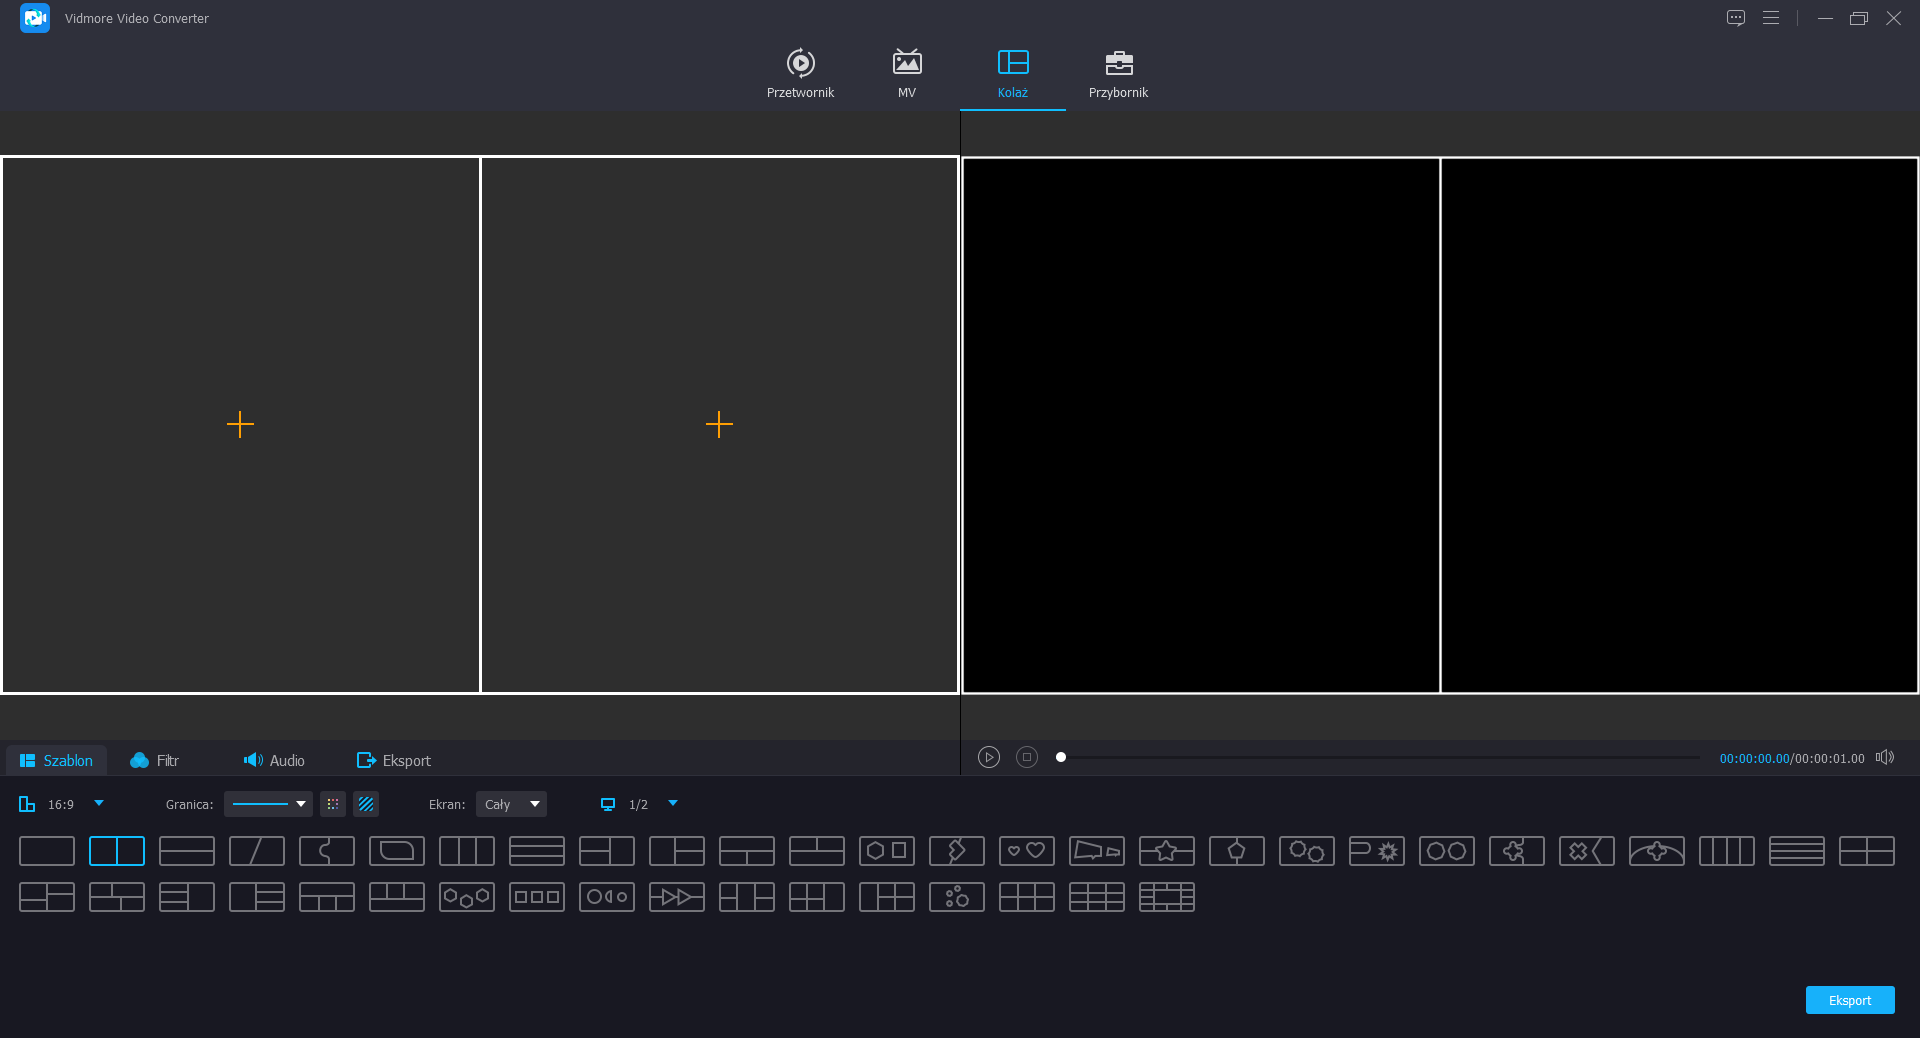Select the Kolaż tab

pos(1013,74)
